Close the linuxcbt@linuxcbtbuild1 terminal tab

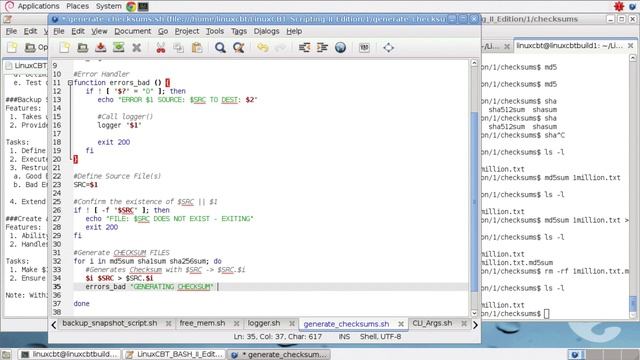[630, 46]
